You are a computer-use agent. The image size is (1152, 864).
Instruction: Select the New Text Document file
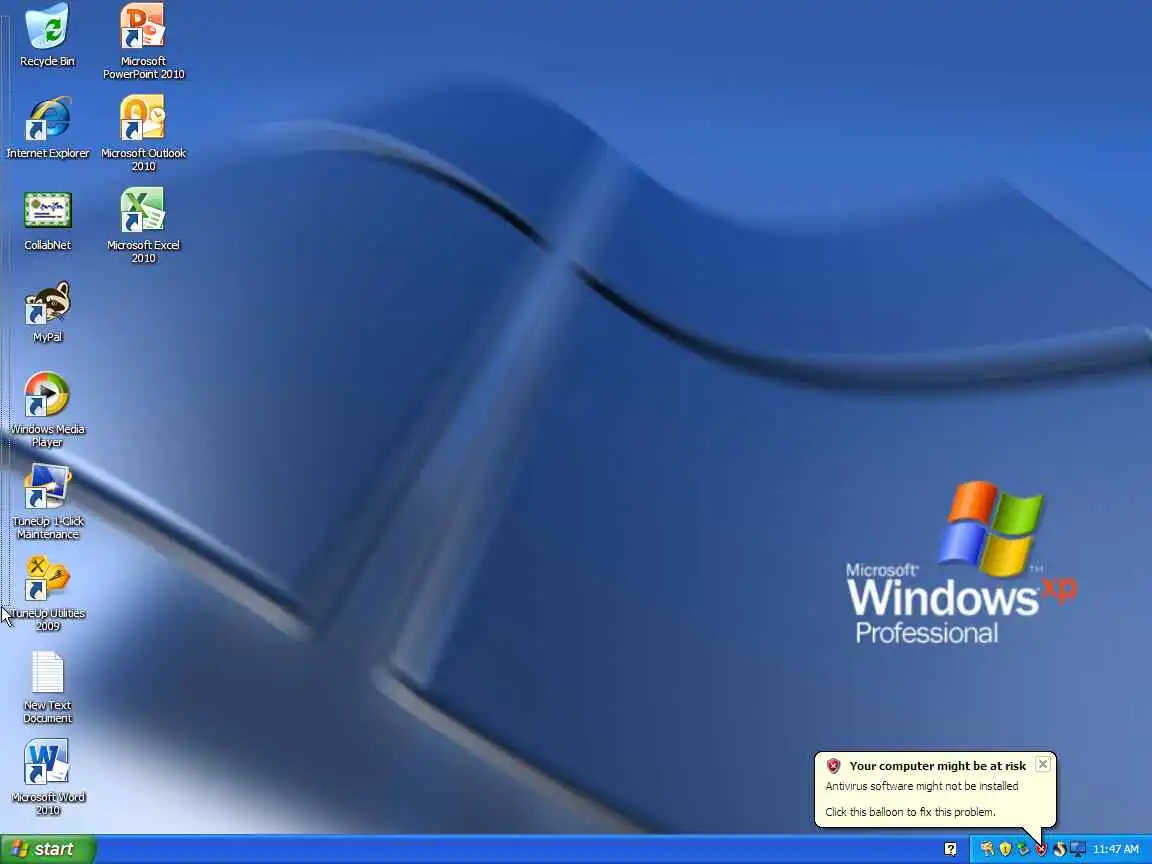48,687
